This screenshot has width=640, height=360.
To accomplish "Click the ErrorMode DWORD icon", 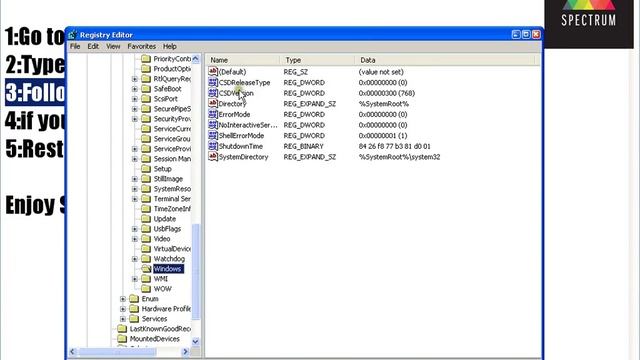I will 213,114.
